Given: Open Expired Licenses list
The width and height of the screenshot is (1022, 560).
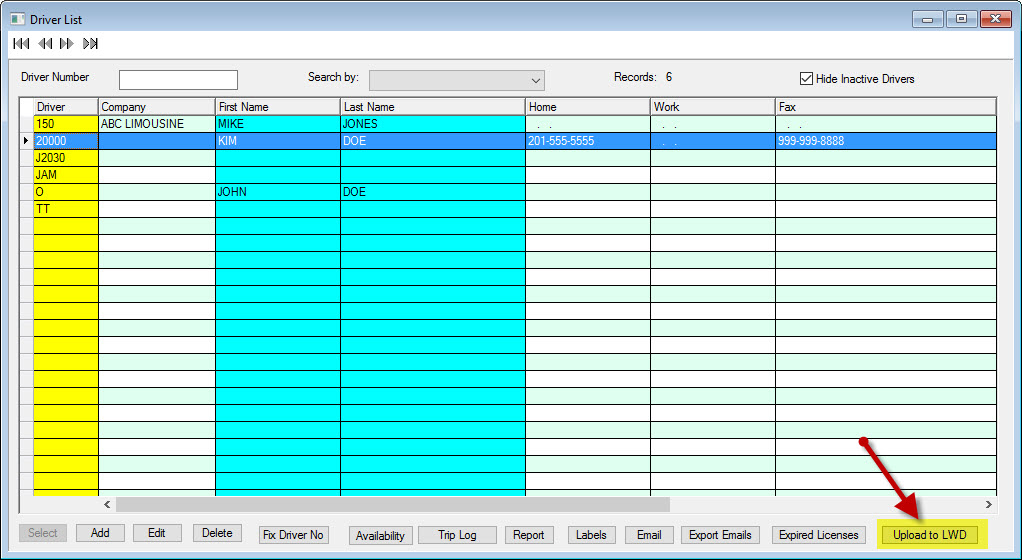Looking at the screenshot, I should pyautogui.click(x=819, y=535).
